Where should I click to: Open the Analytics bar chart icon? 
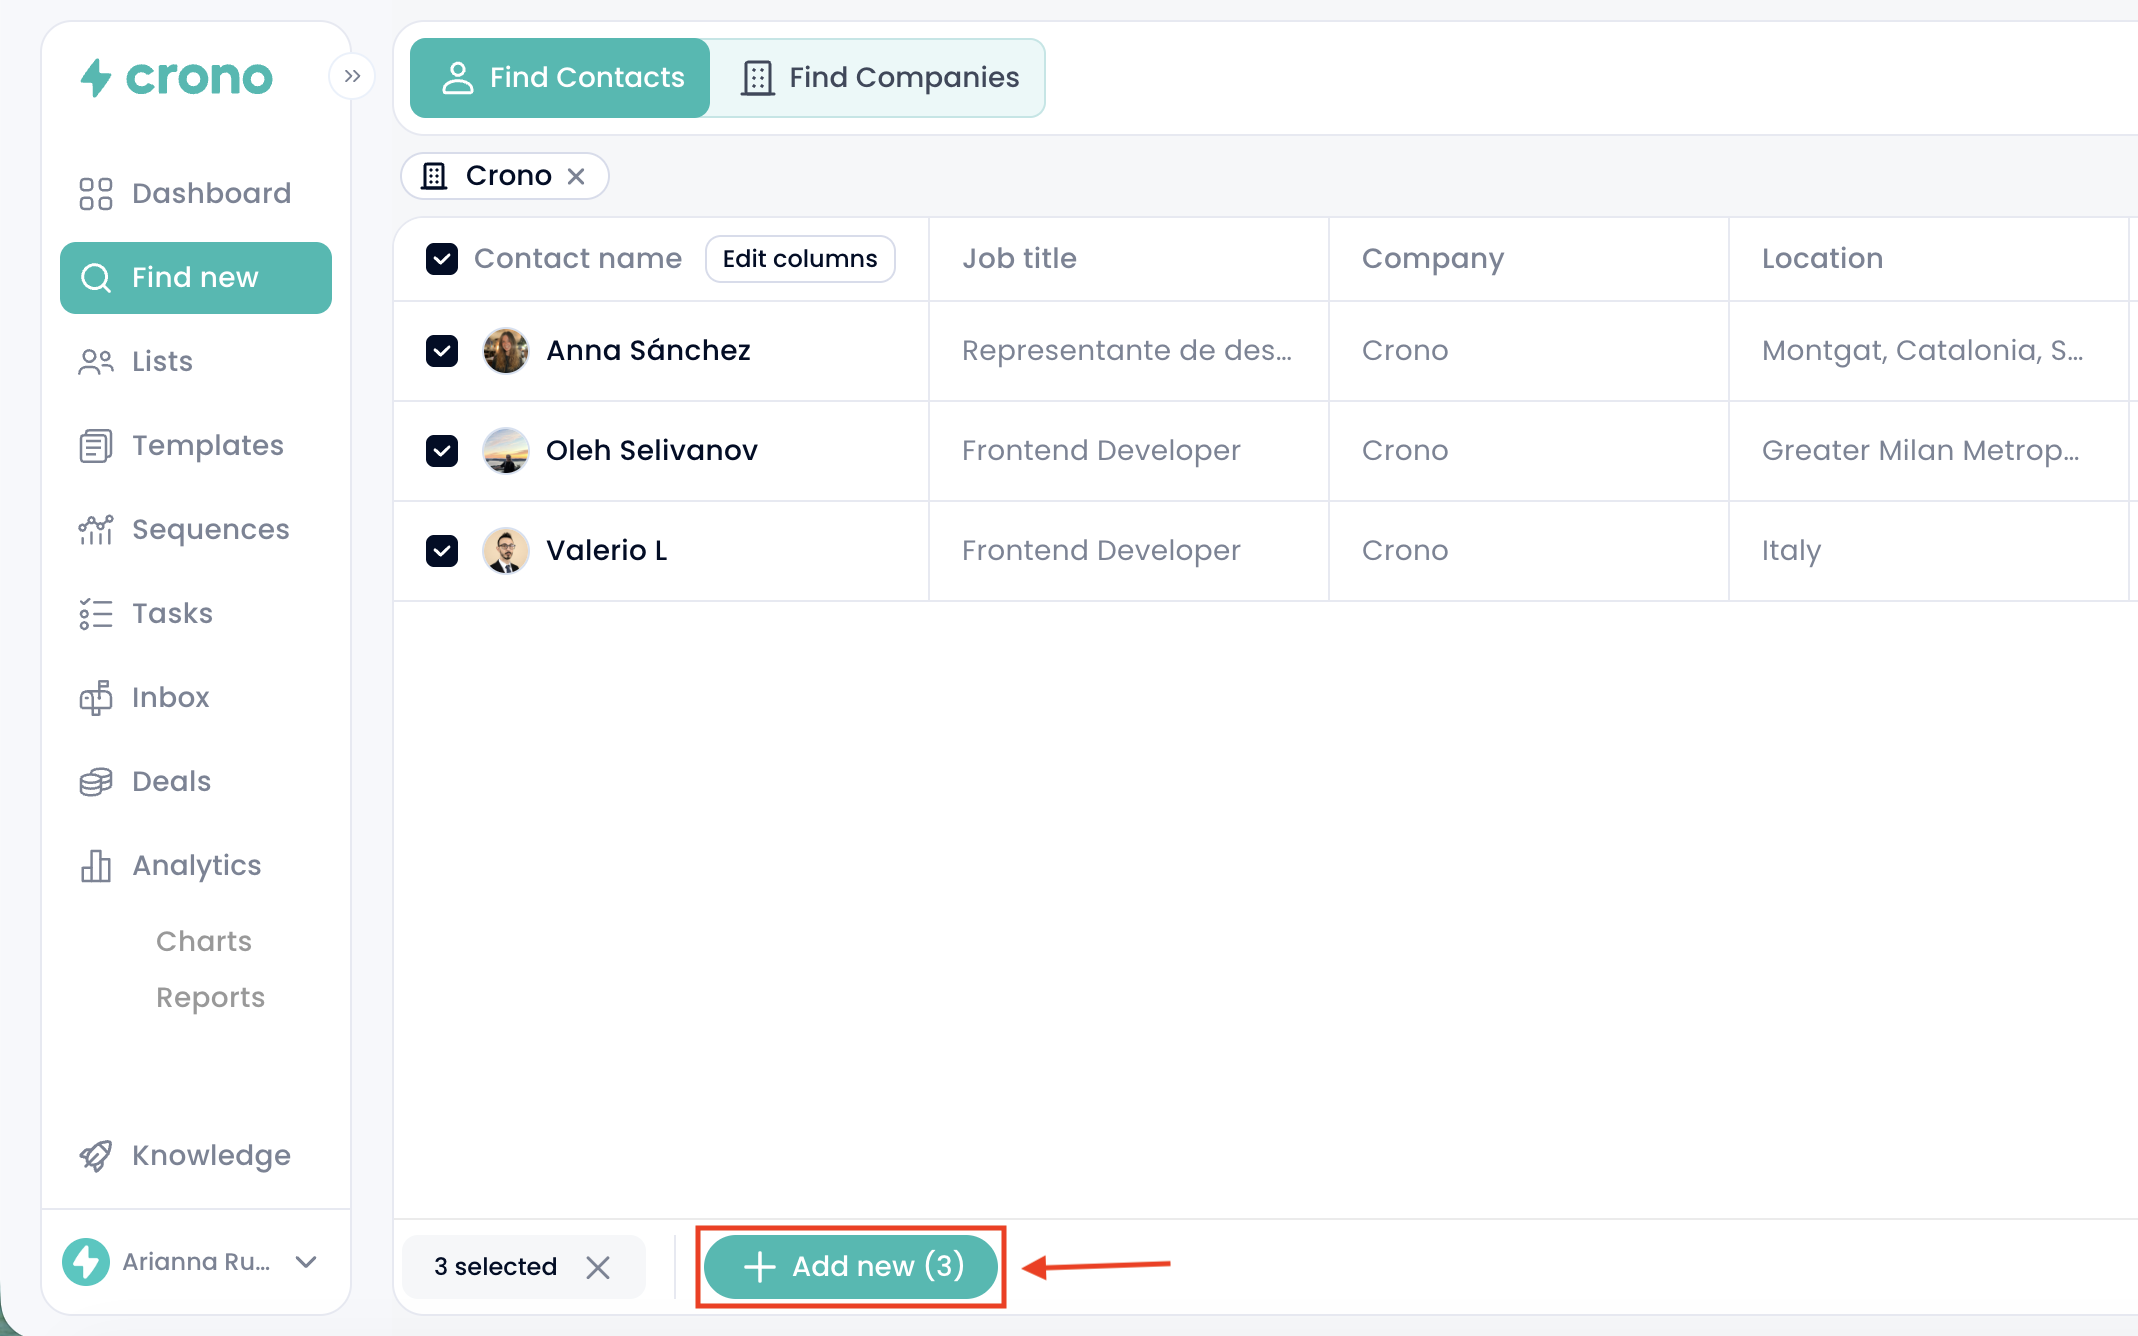click(x=96, y=866)
